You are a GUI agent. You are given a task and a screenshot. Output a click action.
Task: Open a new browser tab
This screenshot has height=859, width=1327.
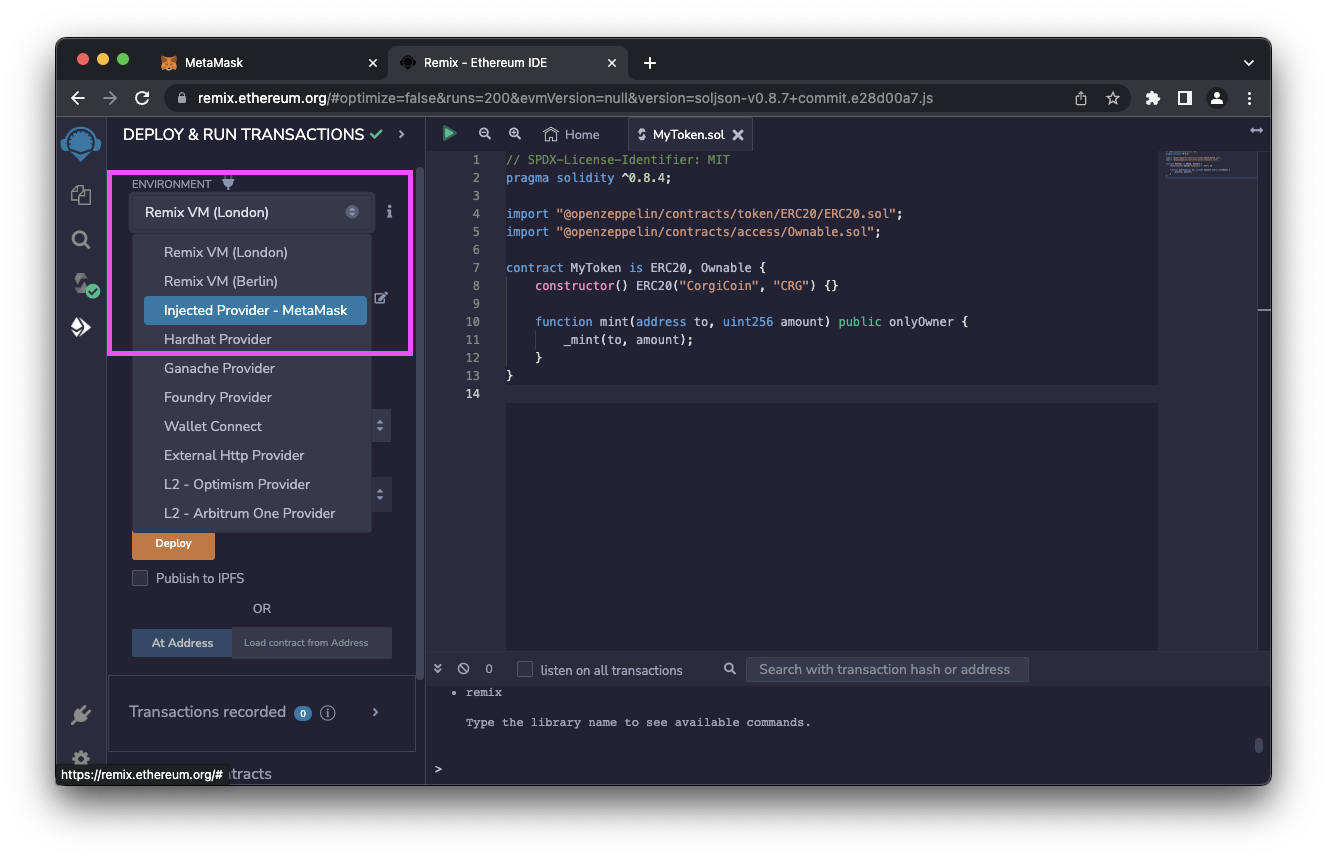coord(650,63)
